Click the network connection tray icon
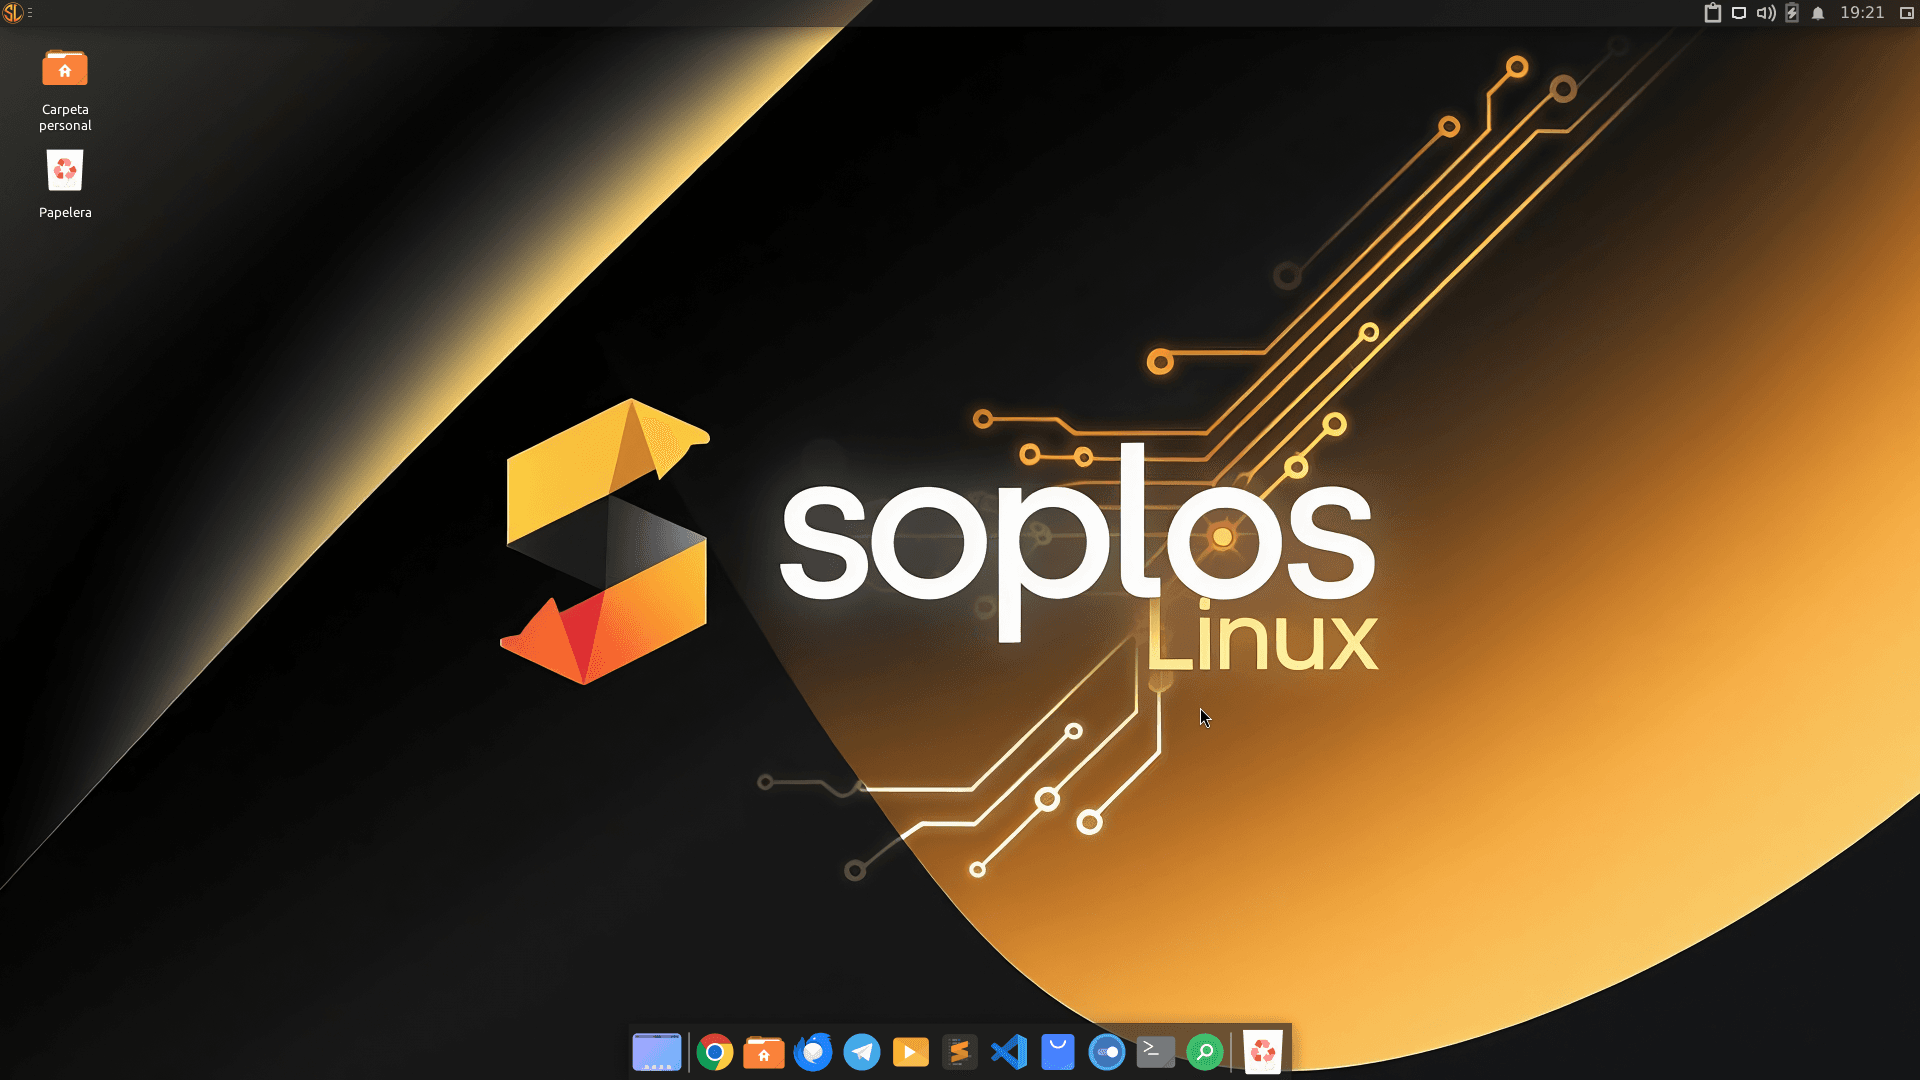 1739,13
